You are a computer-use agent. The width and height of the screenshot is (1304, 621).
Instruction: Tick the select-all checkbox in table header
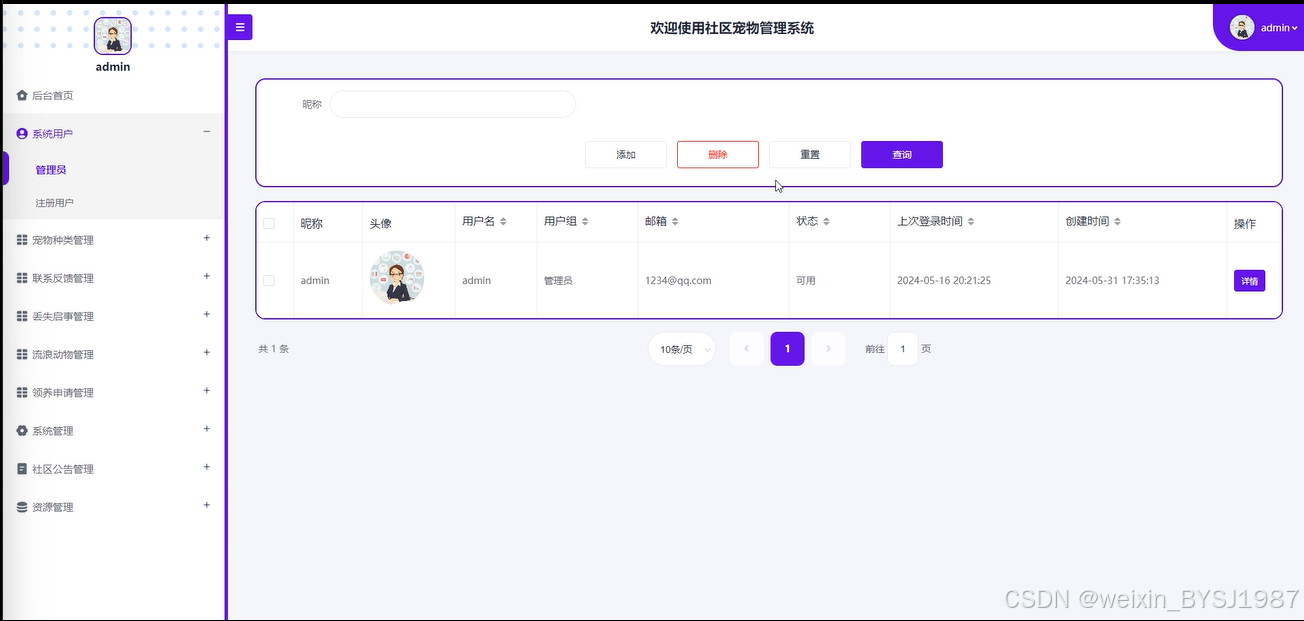pyautogui.click(x=269, y=223)
